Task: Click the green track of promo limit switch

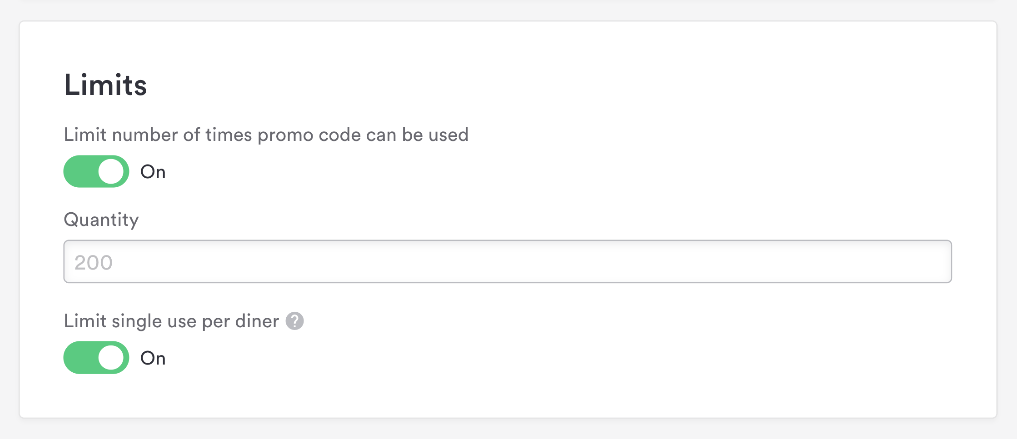Action: (x=80, y=172)
